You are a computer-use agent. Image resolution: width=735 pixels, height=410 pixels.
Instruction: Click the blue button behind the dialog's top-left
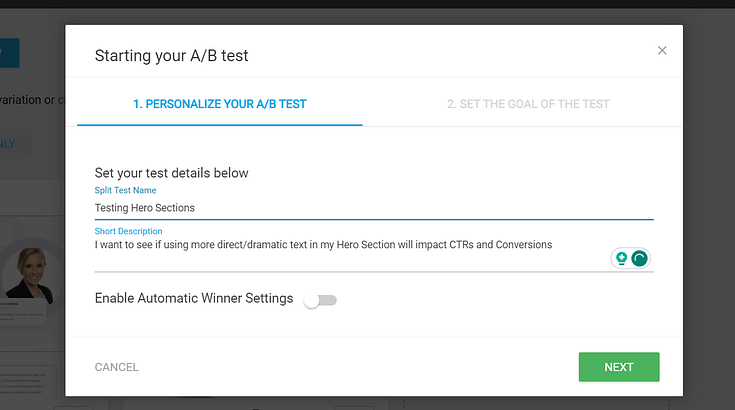point(10,52)
